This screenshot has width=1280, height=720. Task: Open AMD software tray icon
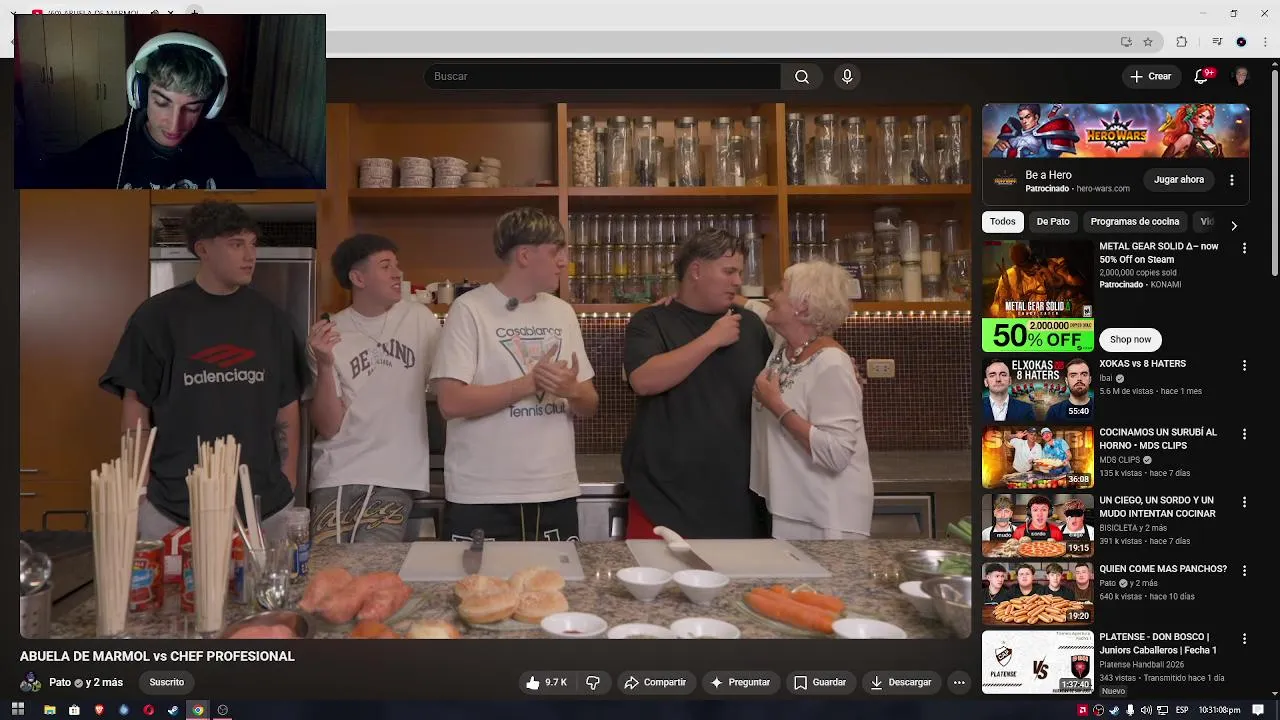tap(1082, 711)
